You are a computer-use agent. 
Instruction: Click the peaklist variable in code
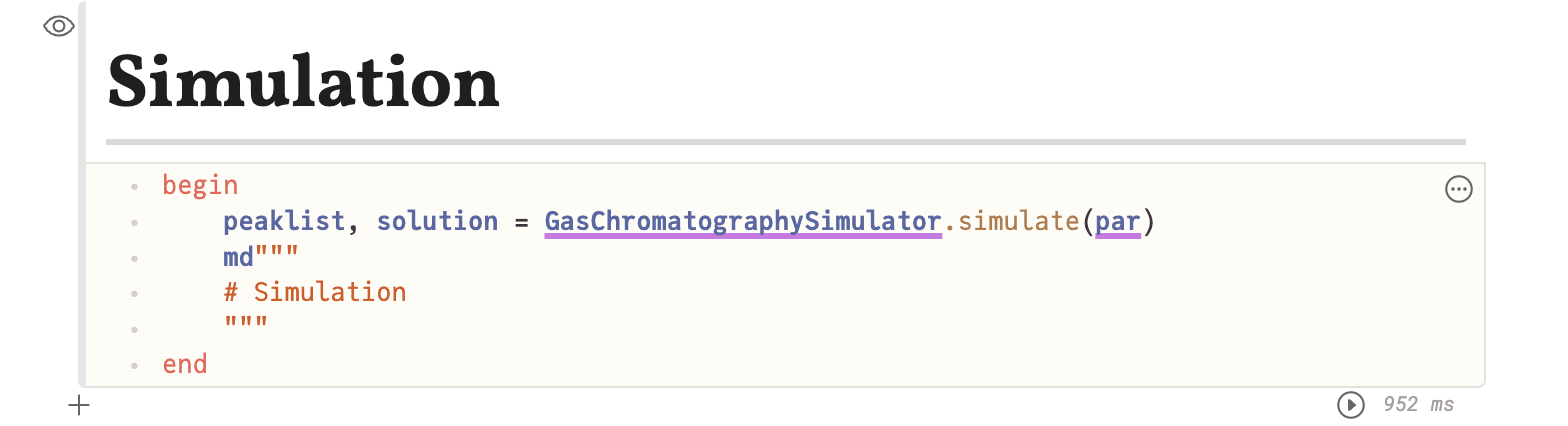284,221
